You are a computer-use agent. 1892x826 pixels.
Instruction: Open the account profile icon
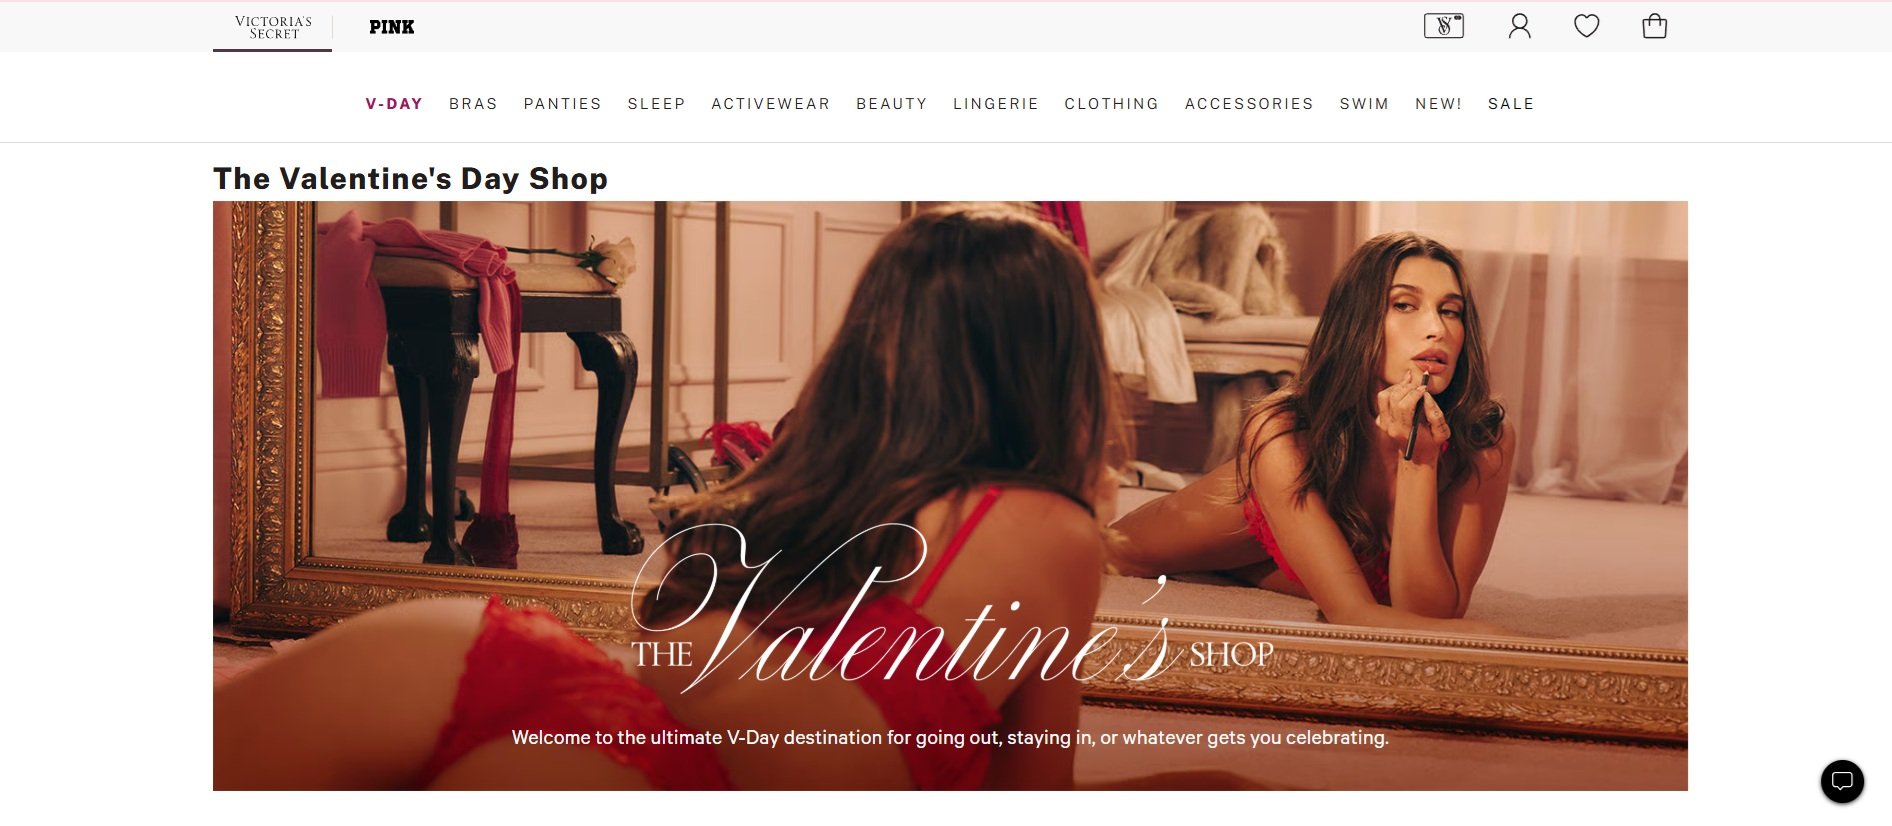[x=1519, y=26]
